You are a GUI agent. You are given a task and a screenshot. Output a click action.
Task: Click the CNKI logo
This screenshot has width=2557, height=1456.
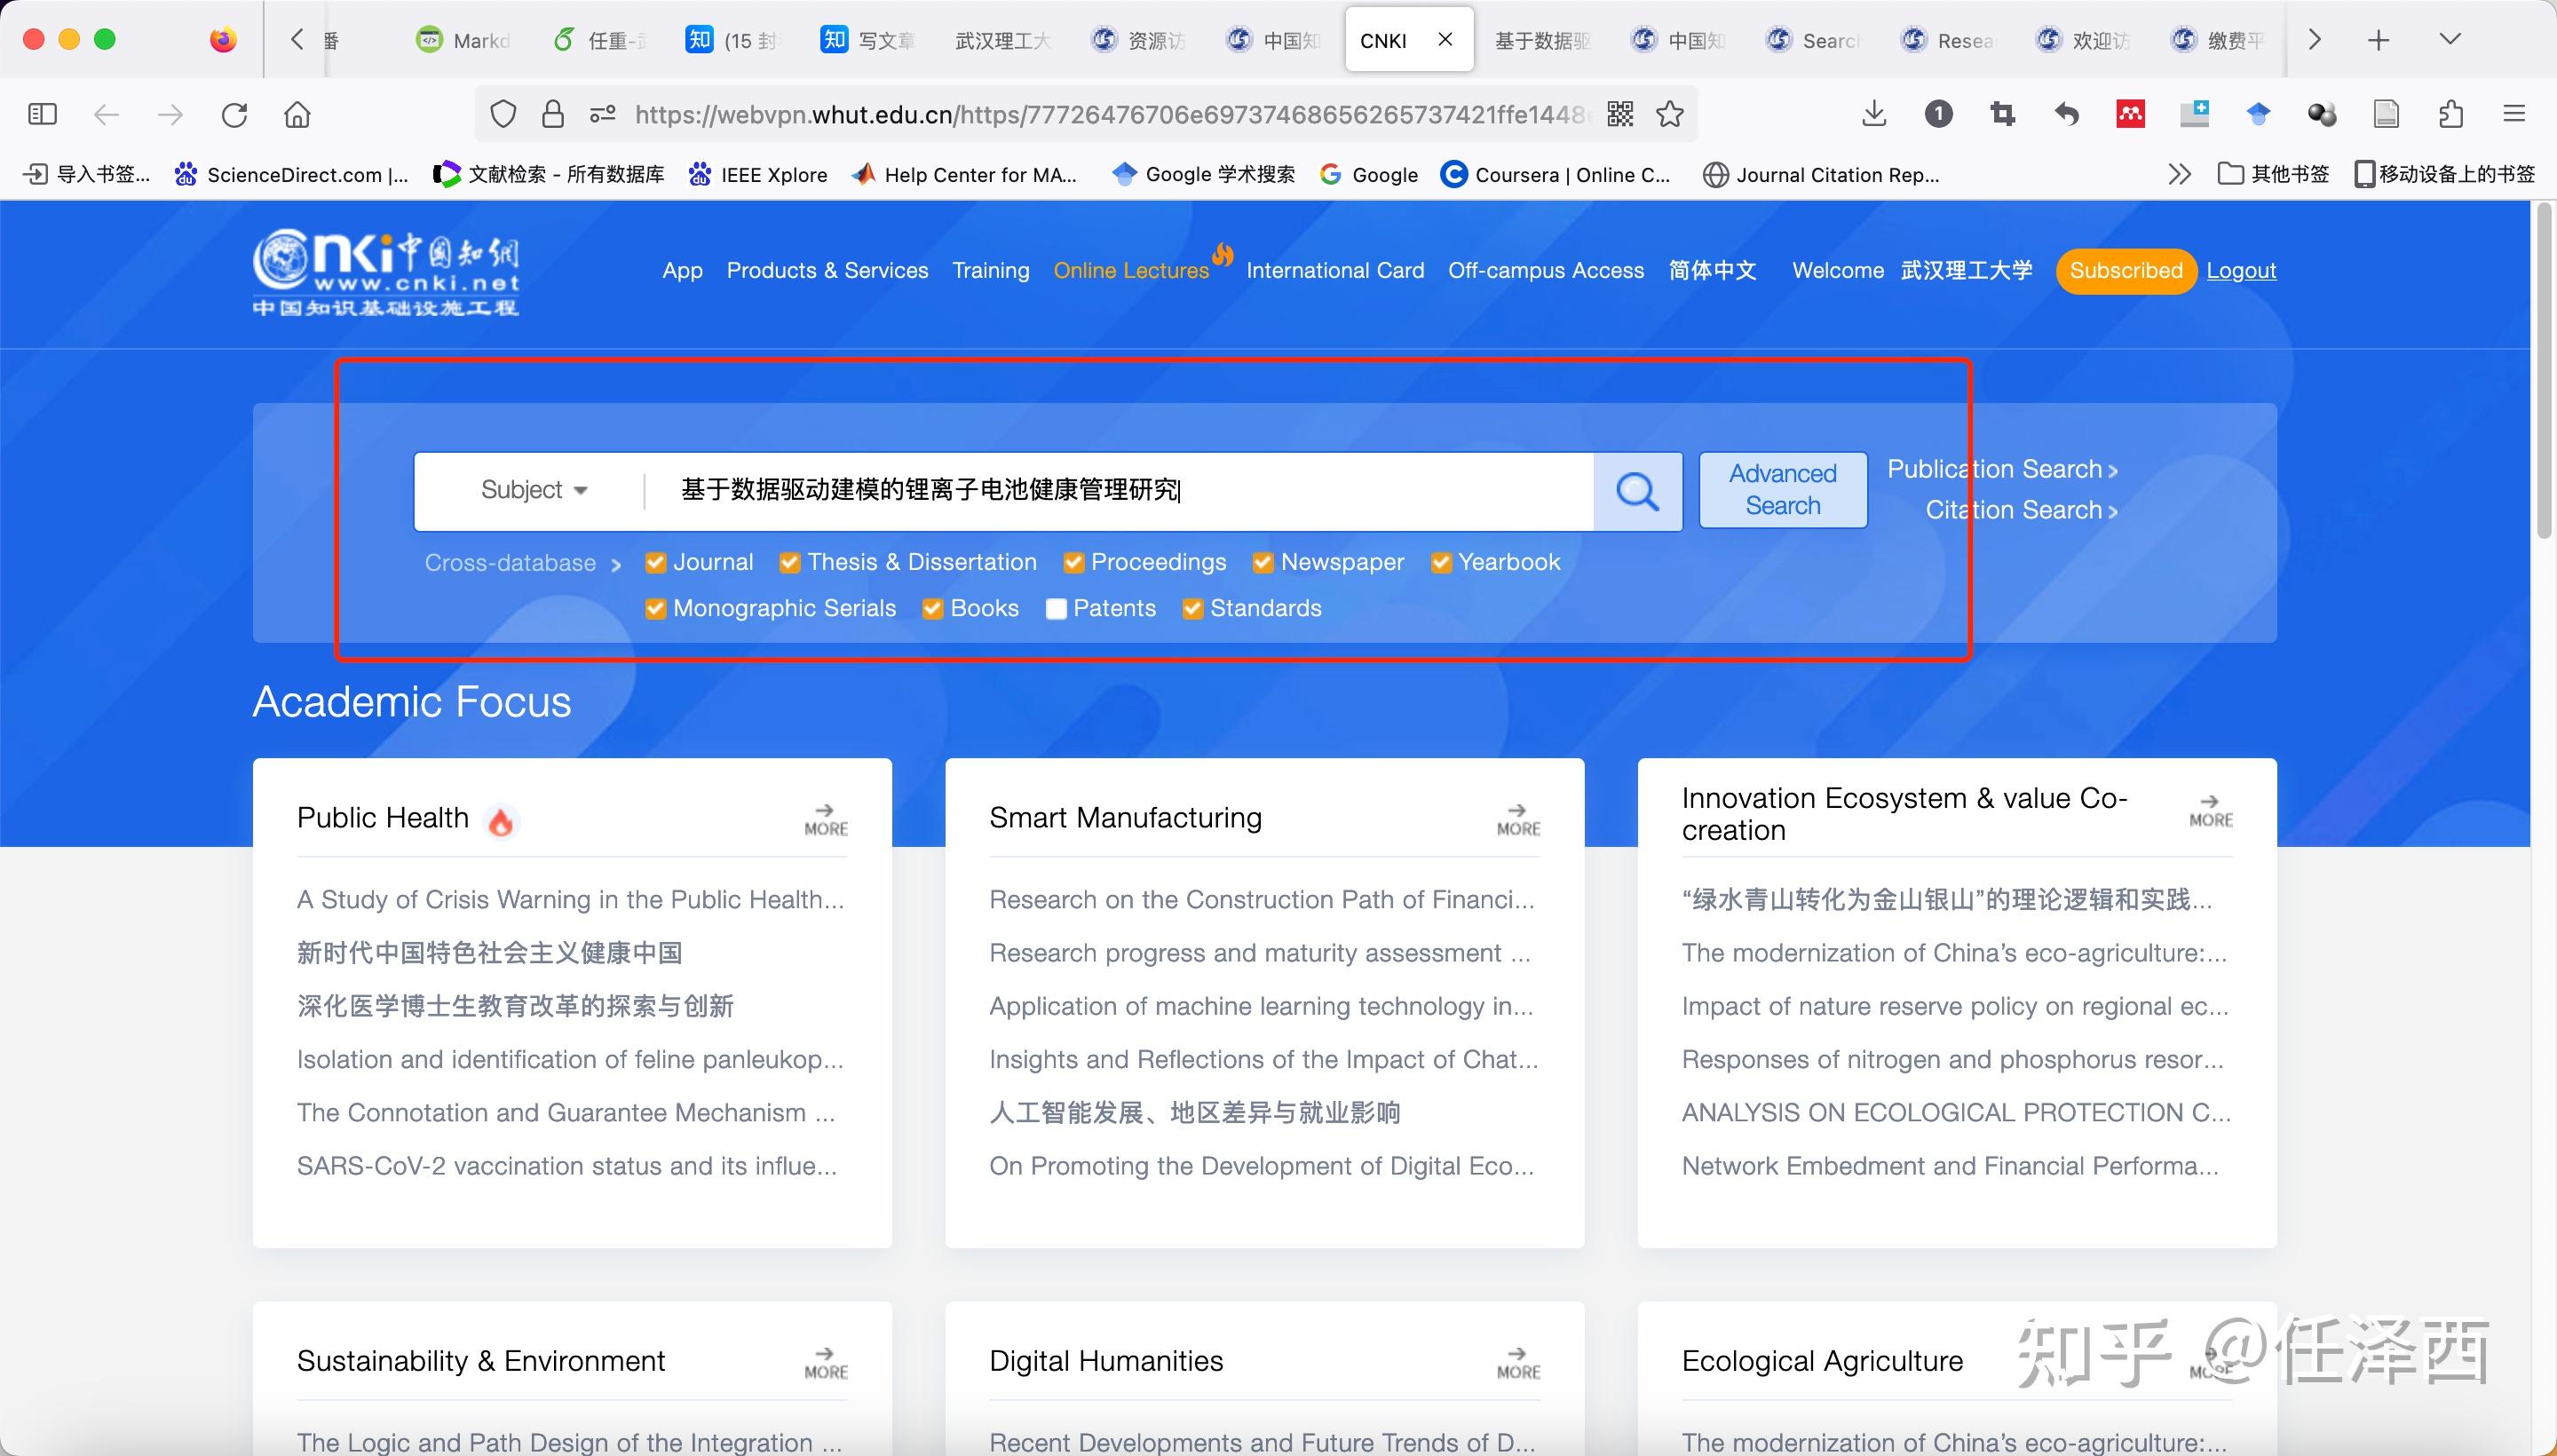(386, 272)
